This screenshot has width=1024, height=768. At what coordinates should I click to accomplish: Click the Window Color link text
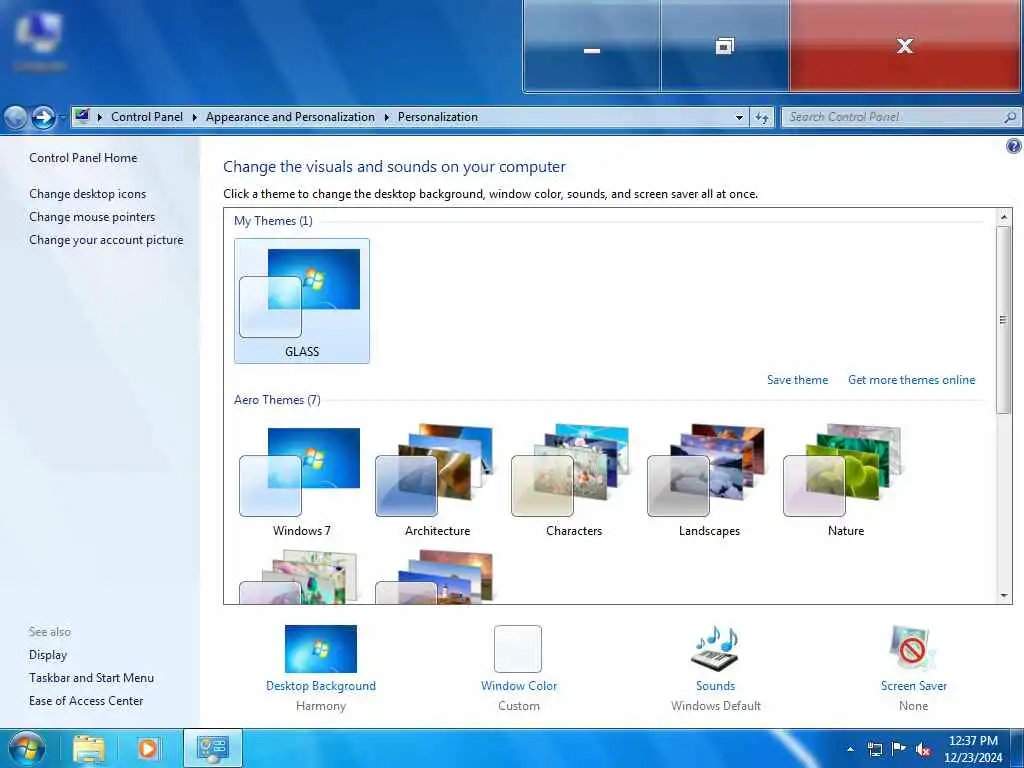519,686
